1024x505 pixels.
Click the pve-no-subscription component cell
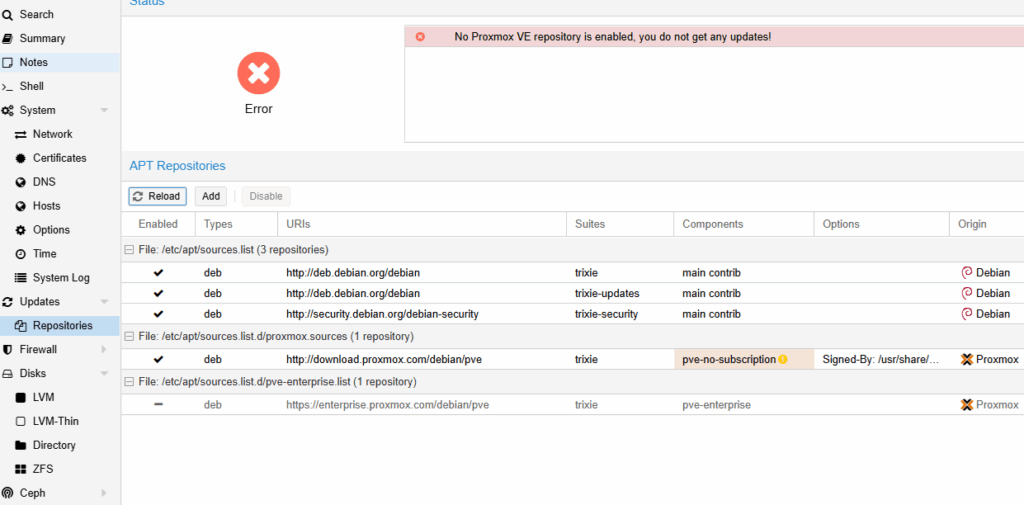tap(744, 359)
